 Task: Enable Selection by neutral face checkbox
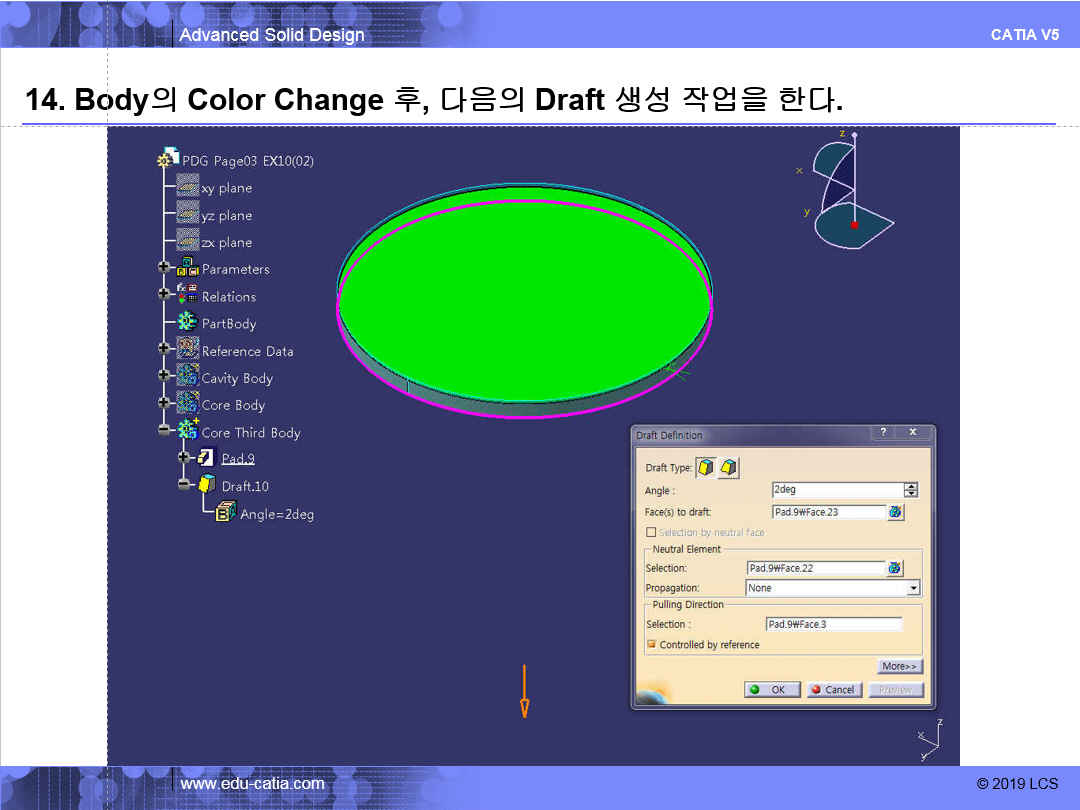click(x=651, y=533)
